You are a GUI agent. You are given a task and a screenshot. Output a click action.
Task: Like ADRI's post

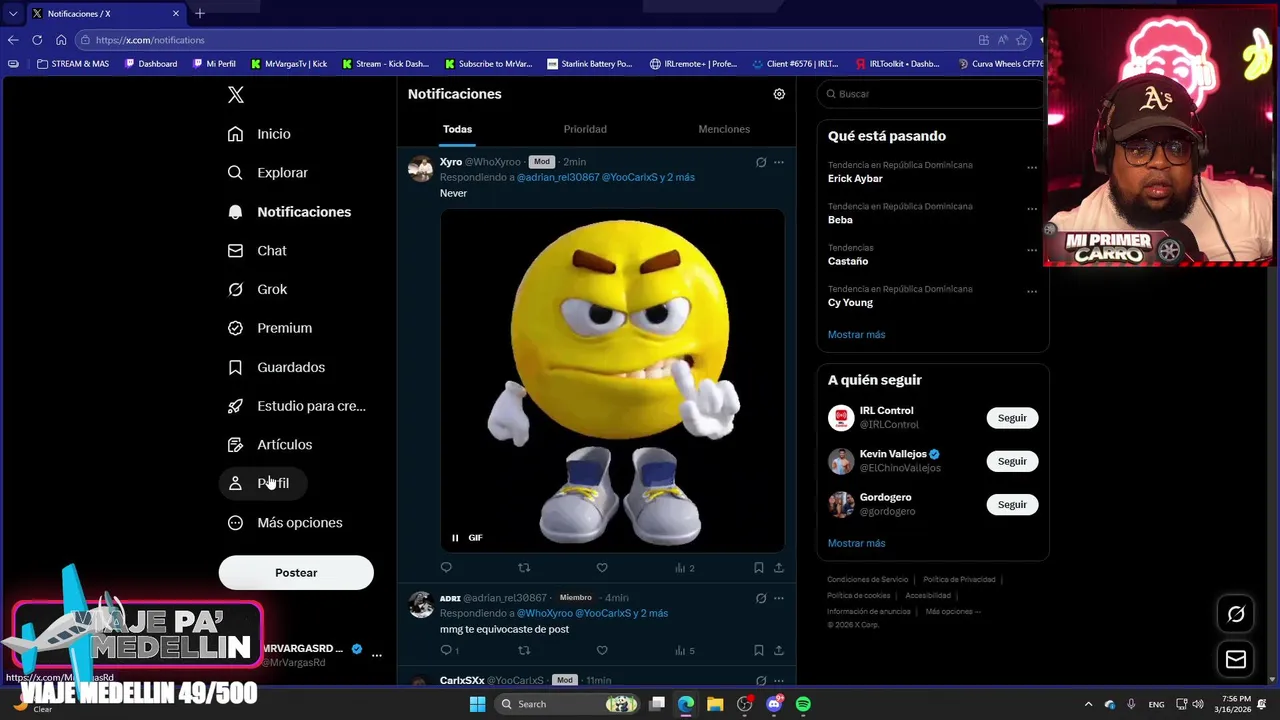[602, 651]
